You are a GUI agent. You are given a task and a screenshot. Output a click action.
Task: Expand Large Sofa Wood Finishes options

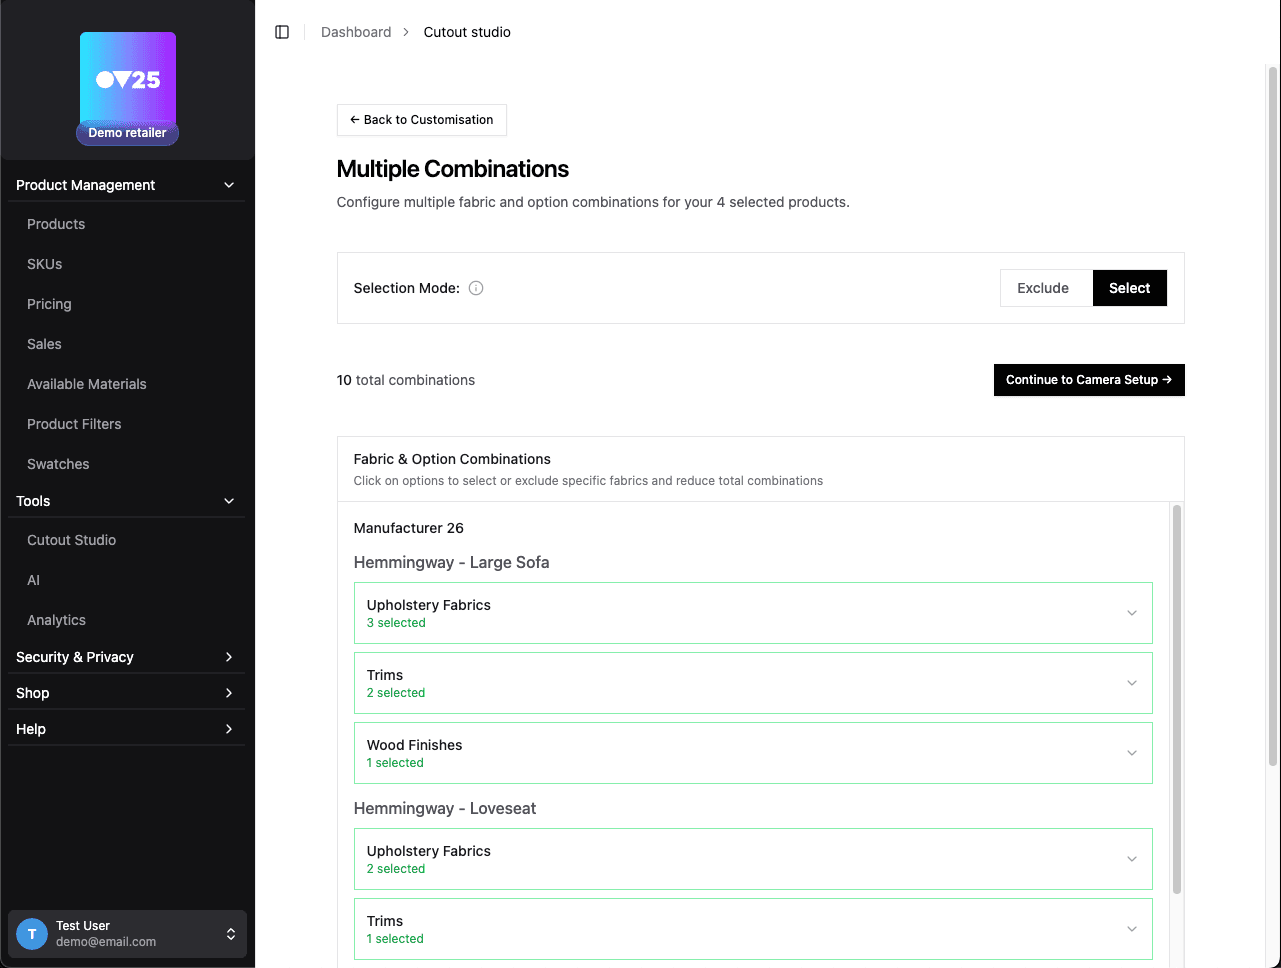pyautogui.click(x=1131, y=753)
